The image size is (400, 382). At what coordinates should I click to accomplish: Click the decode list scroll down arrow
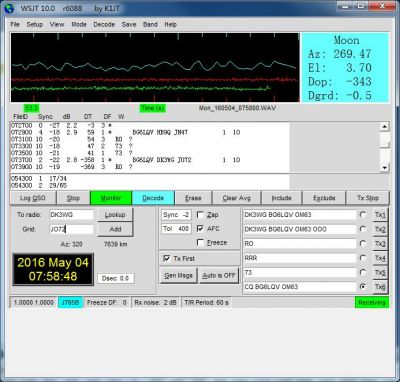tap(385, 168)
